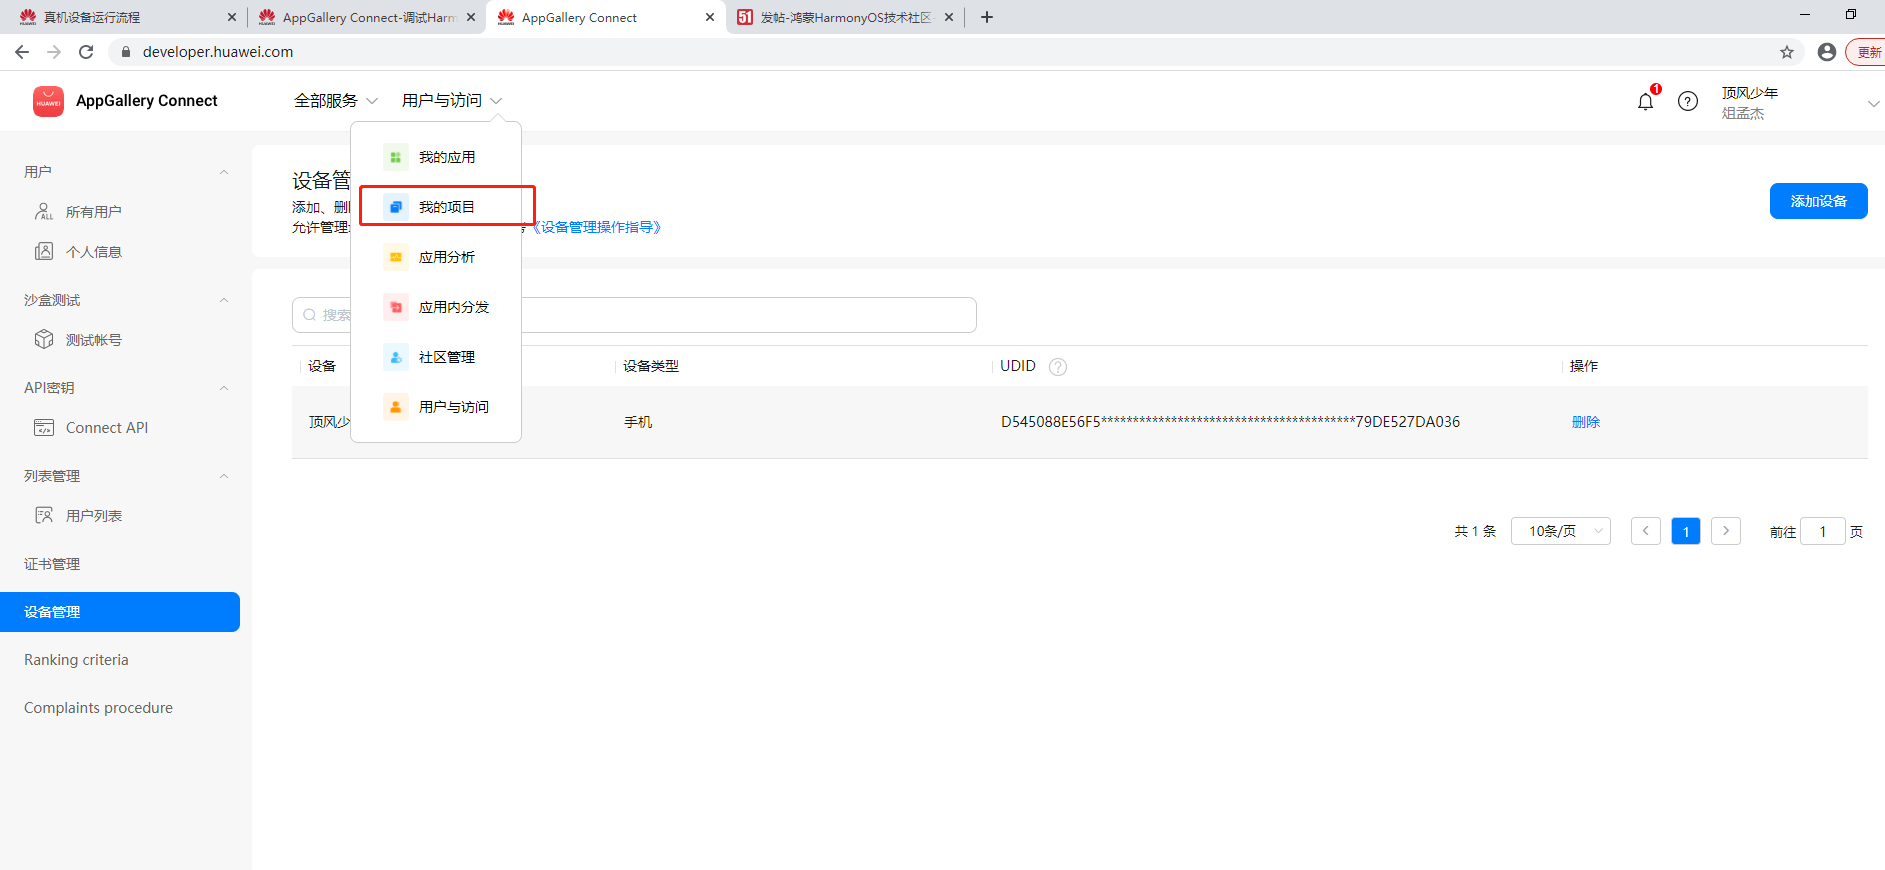Screen dimensions: 1885x870
Task: Click the My Apps (我的应用) green icon
Action: [x=396, y=157]
